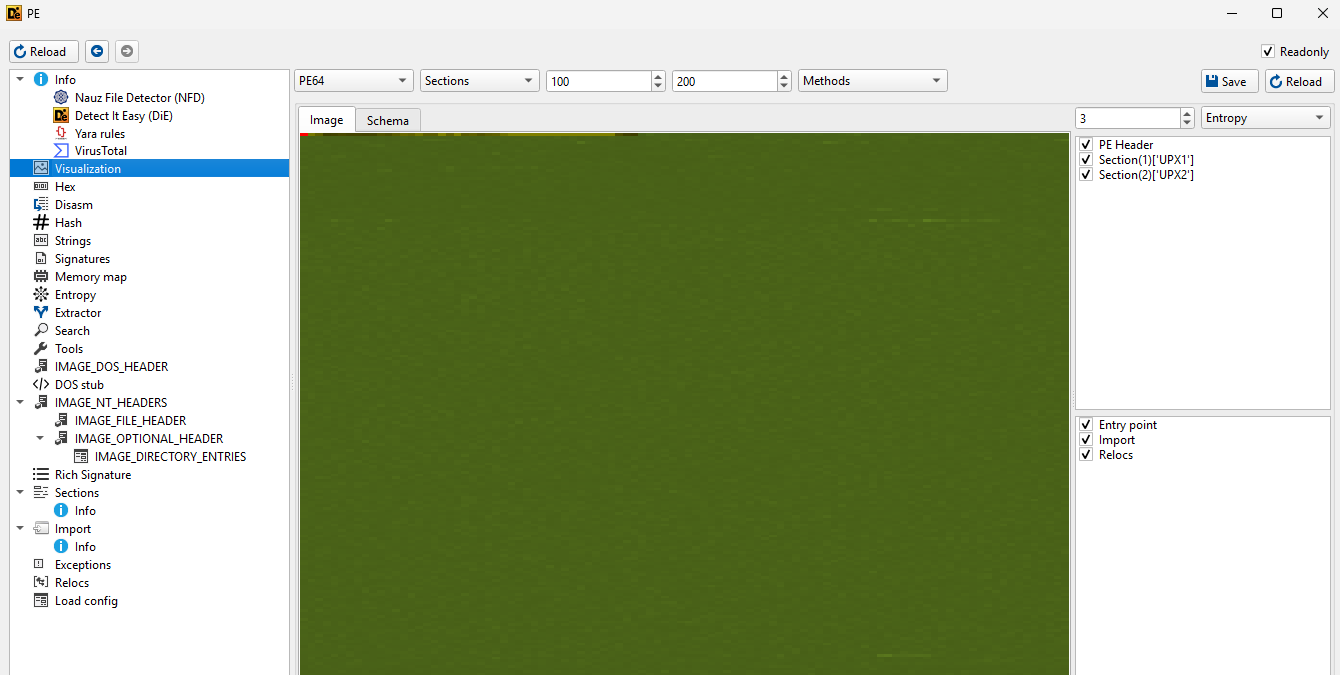Open the PE64 type dropdown
Image resolution: width=1340 pixels, height=675 pixels.
pos(353,81)
